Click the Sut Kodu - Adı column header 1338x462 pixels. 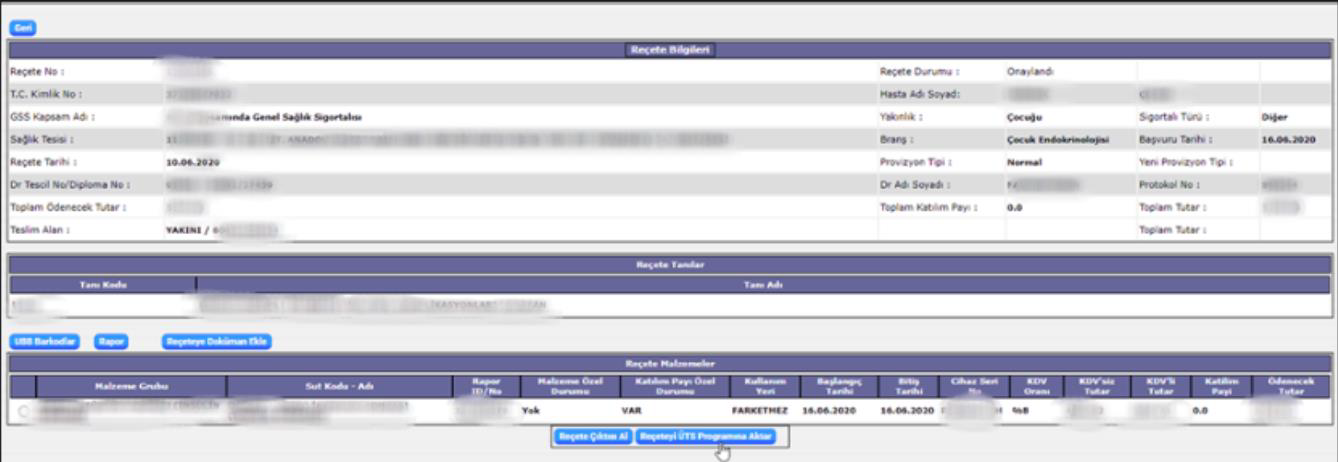point(338,386)
